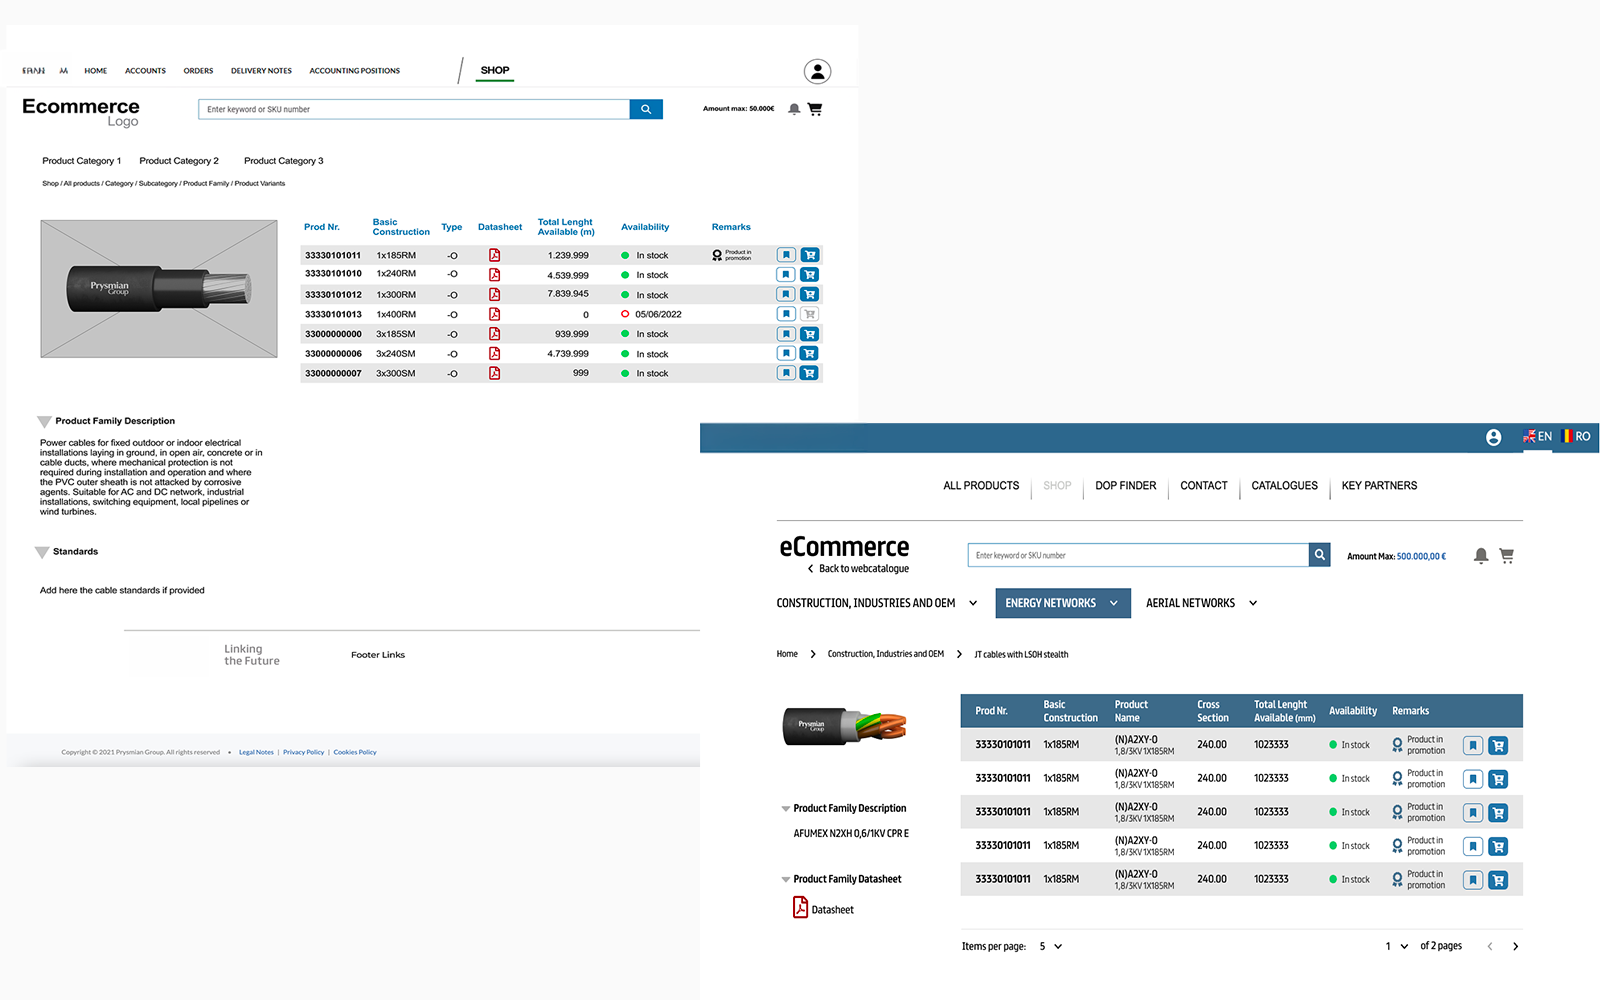1600x1000 pixels.
Task: Open PDF datasheet for product 33000000006
Action: coord(494,353)
